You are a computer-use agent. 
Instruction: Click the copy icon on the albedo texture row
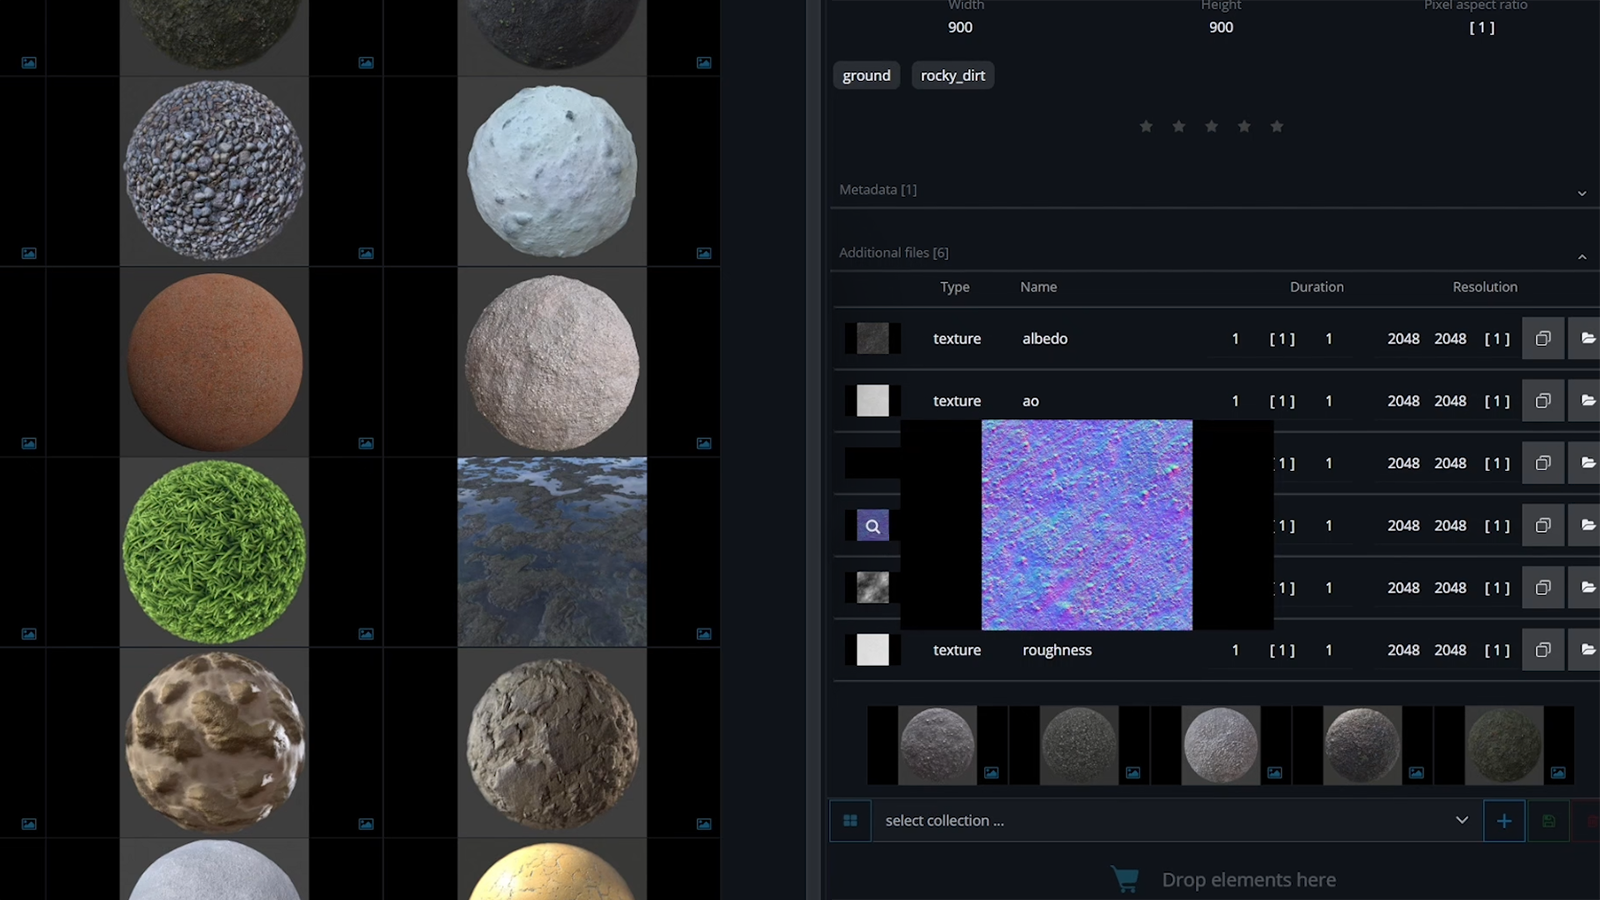click(1543, 338)
